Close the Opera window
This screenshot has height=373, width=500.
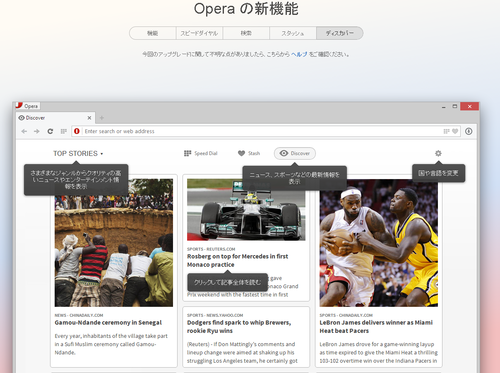pyautogui.click(x=470, y=106)
